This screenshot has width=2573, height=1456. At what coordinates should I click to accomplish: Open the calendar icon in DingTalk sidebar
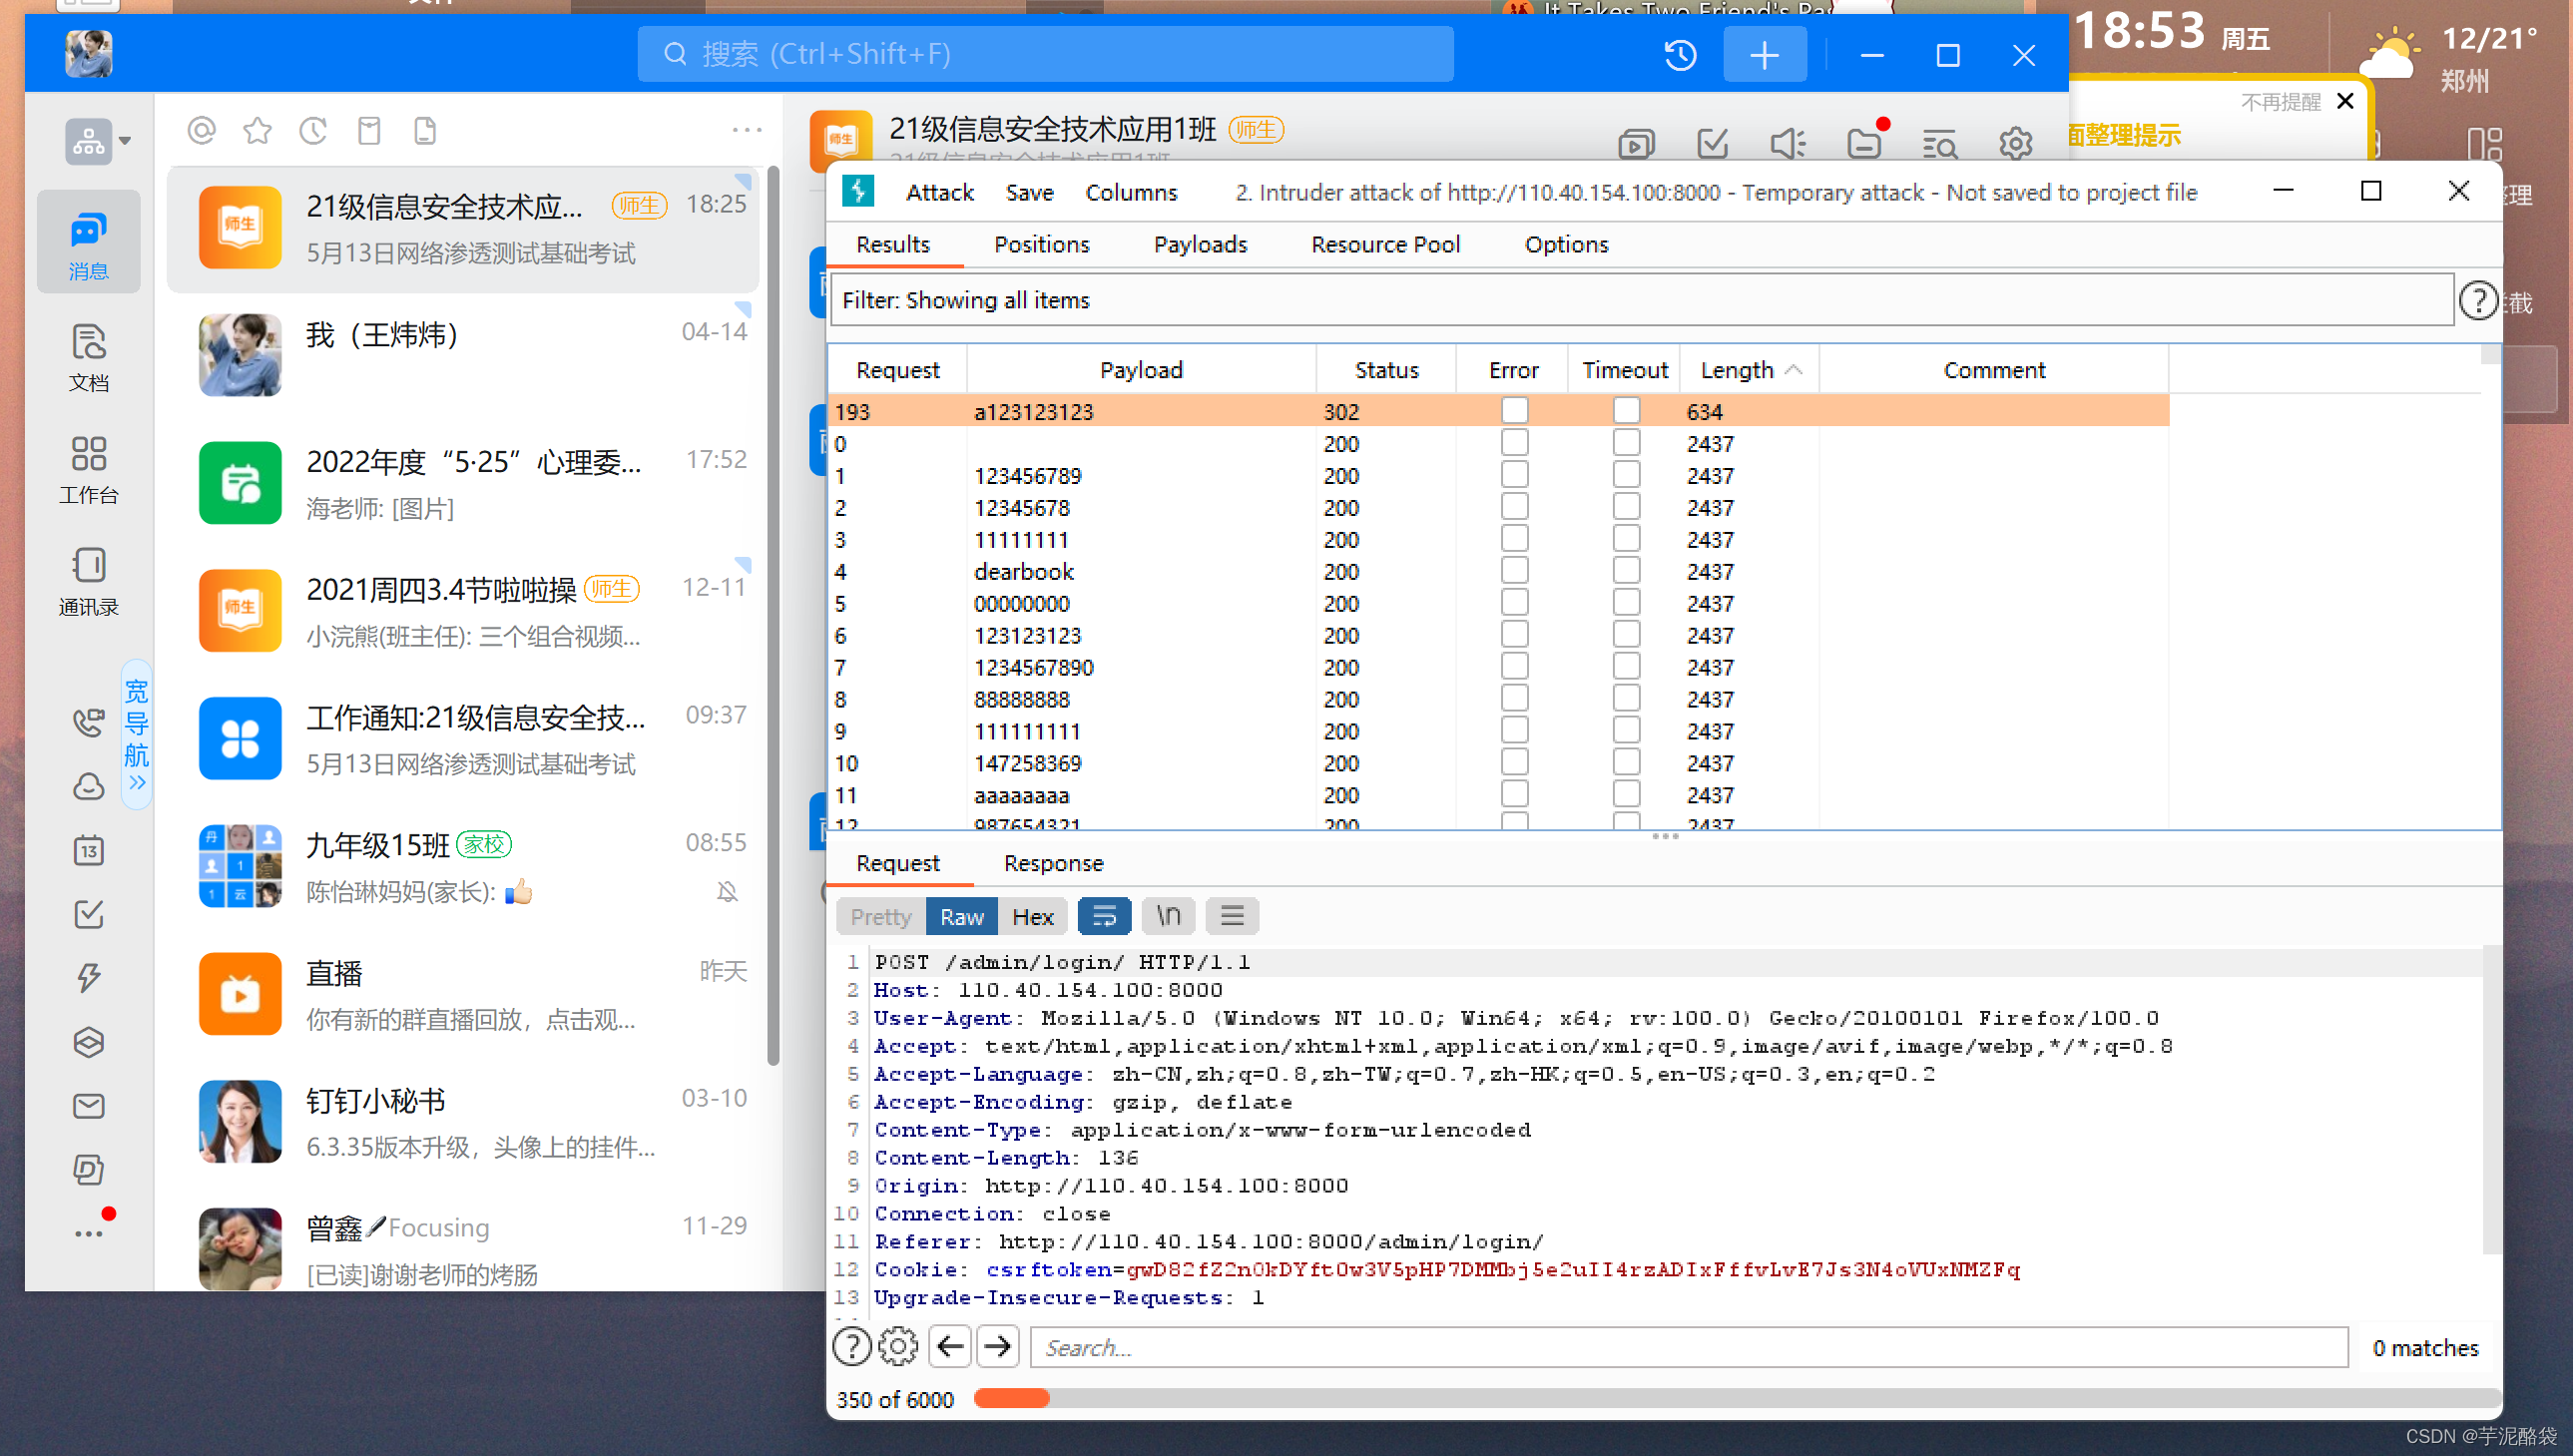pyautogui.click(x=88, y=850)
